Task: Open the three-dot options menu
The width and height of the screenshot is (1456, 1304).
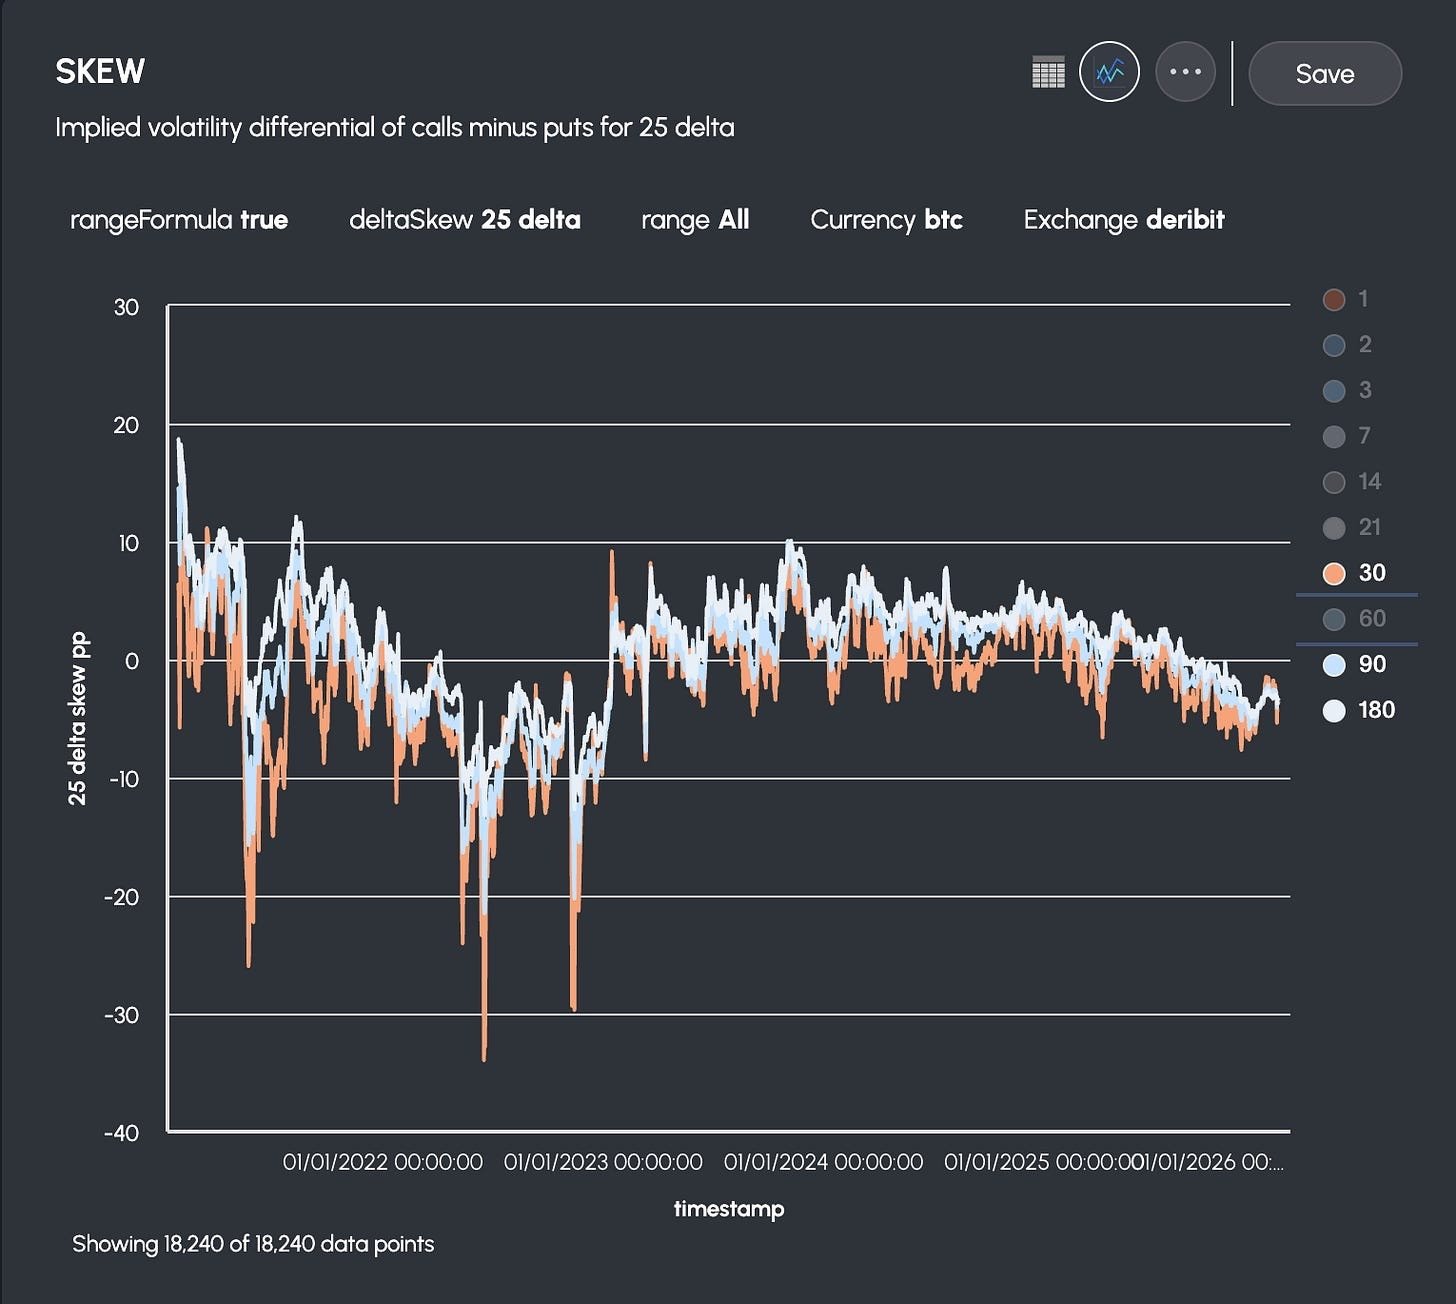Action: point(1186,71)
